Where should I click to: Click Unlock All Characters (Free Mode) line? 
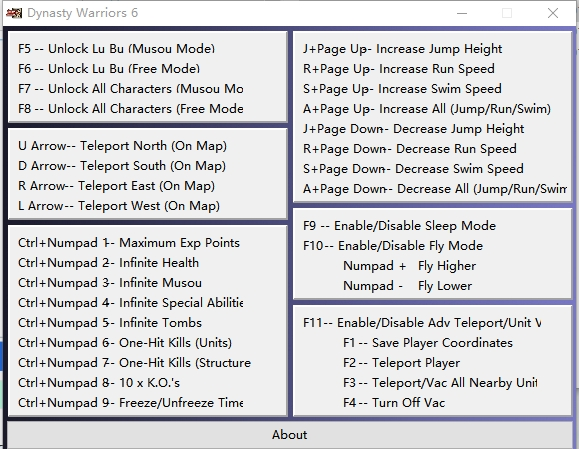130,109
